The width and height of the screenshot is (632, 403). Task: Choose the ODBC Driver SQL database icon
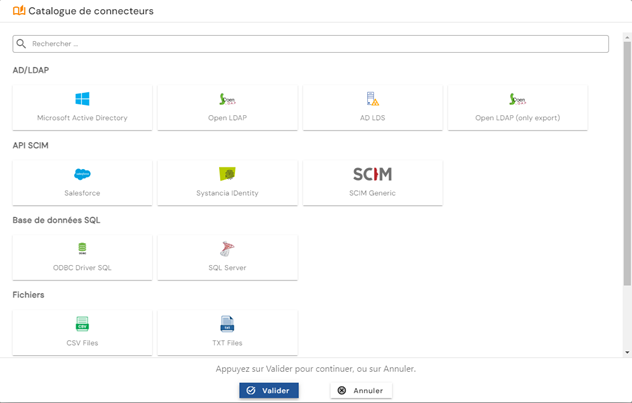click(82, 249)
